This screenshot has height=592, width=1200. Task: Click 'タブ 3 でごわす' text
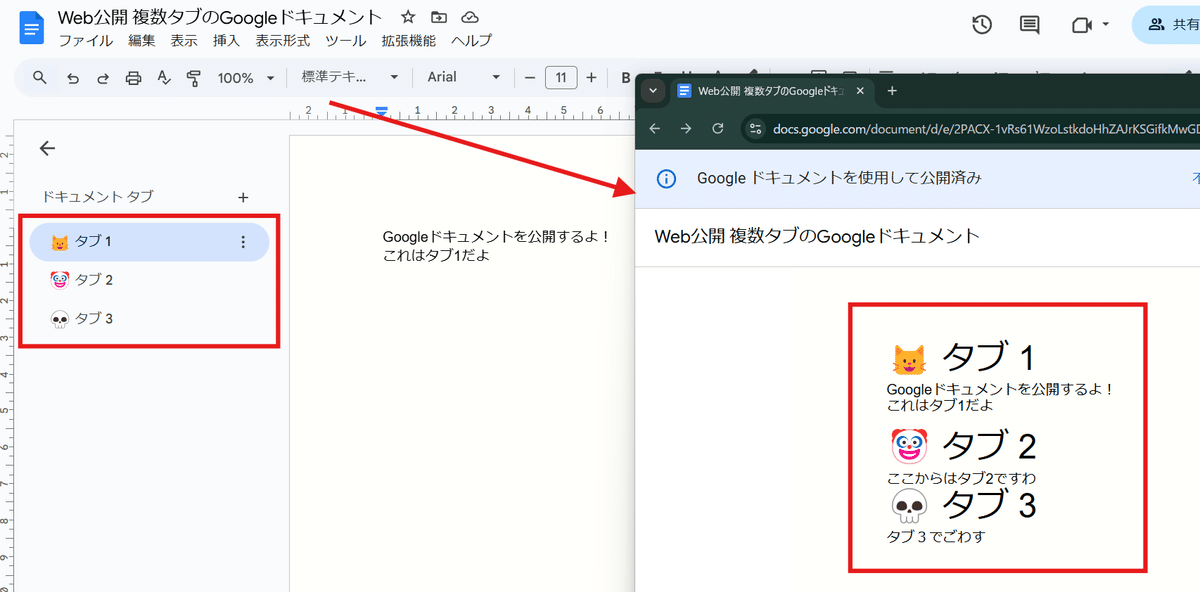(x=936, y=536)
